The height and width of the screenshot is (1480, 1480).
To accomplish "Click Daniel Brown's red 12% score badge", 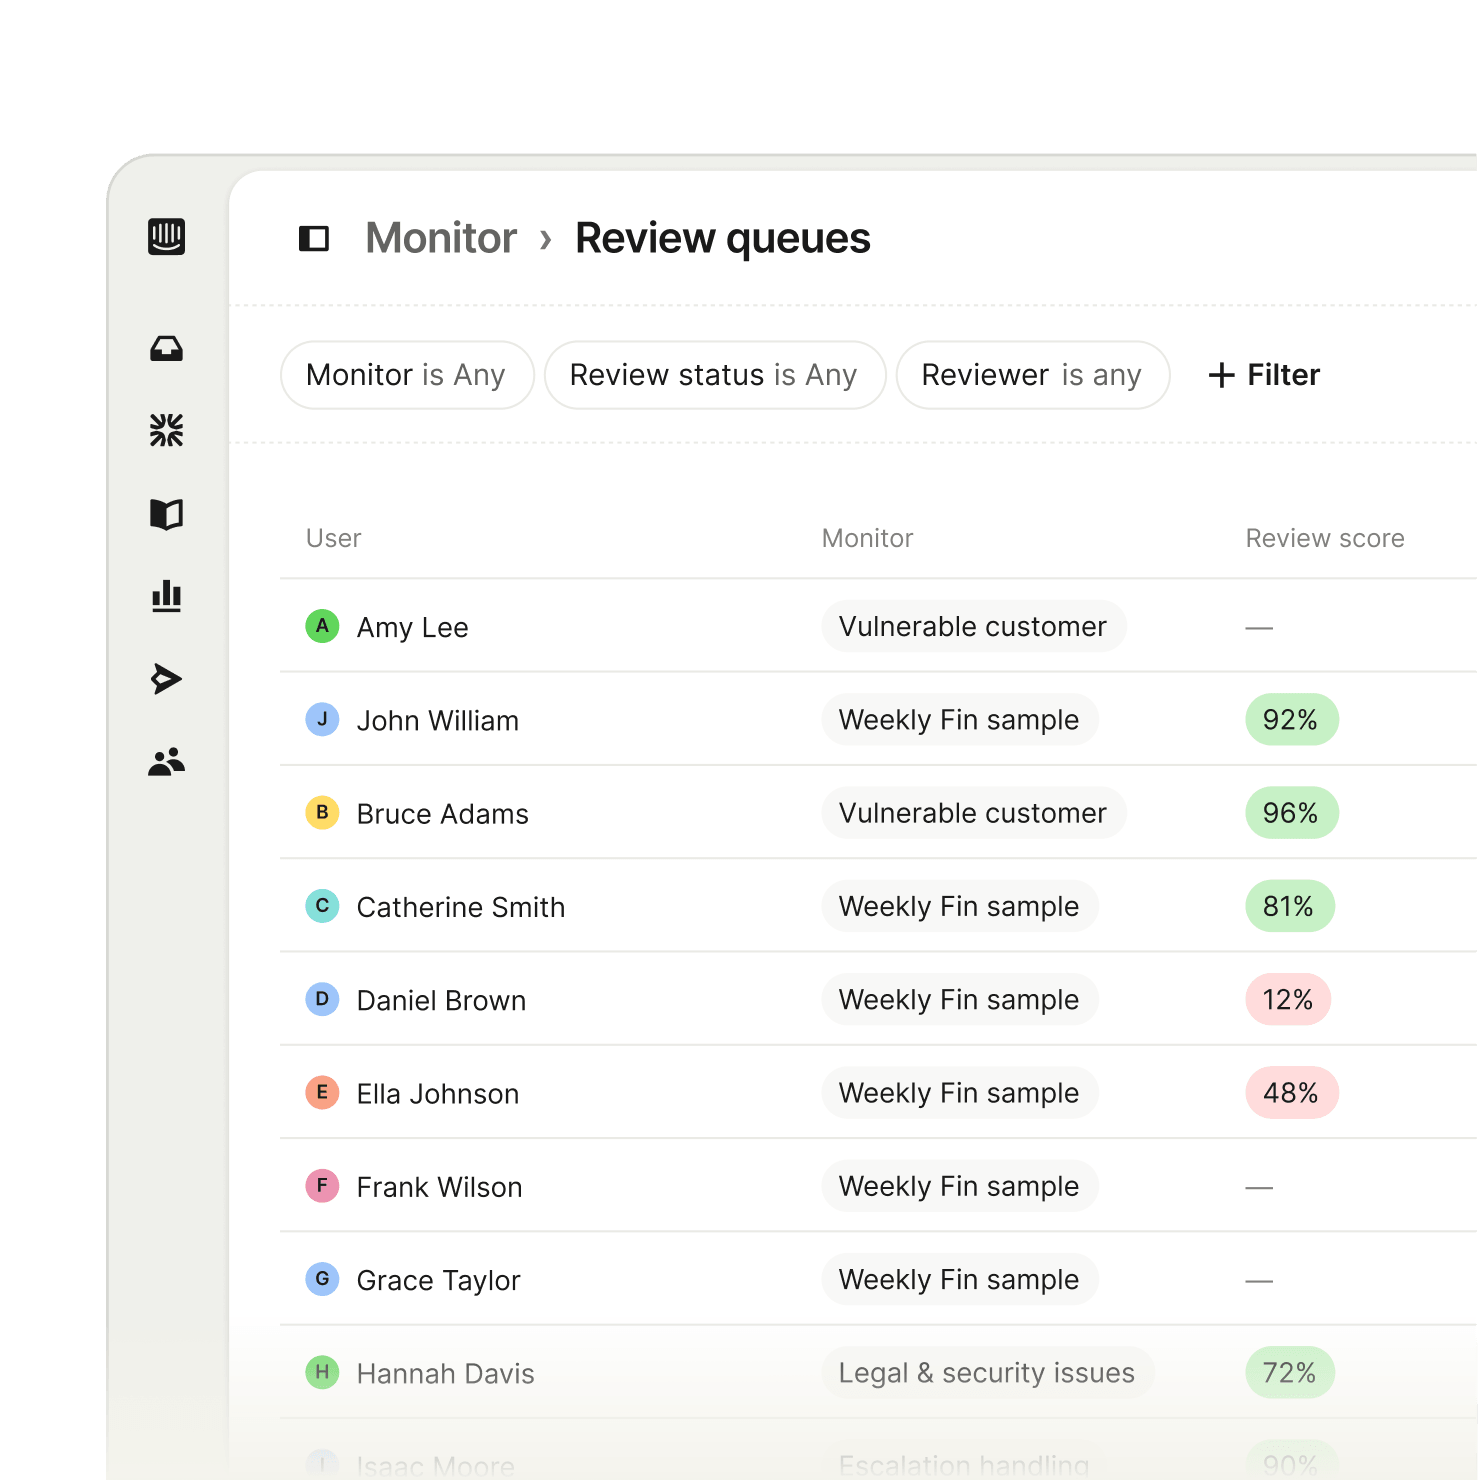I will tap(1287, 999).
